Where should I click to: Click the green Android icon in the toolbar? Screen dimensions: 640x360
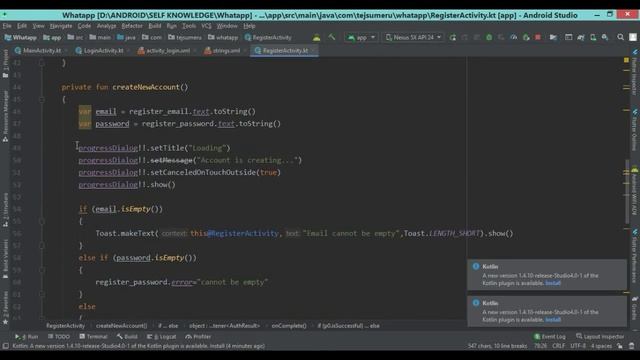point(316,38)
